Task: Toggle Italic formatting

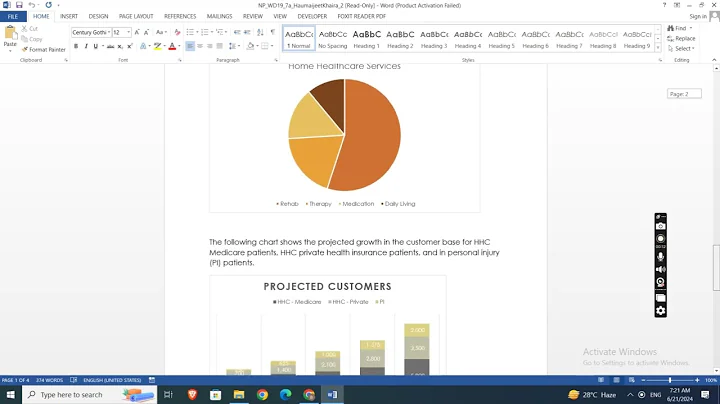Action: tap(86, 46)
